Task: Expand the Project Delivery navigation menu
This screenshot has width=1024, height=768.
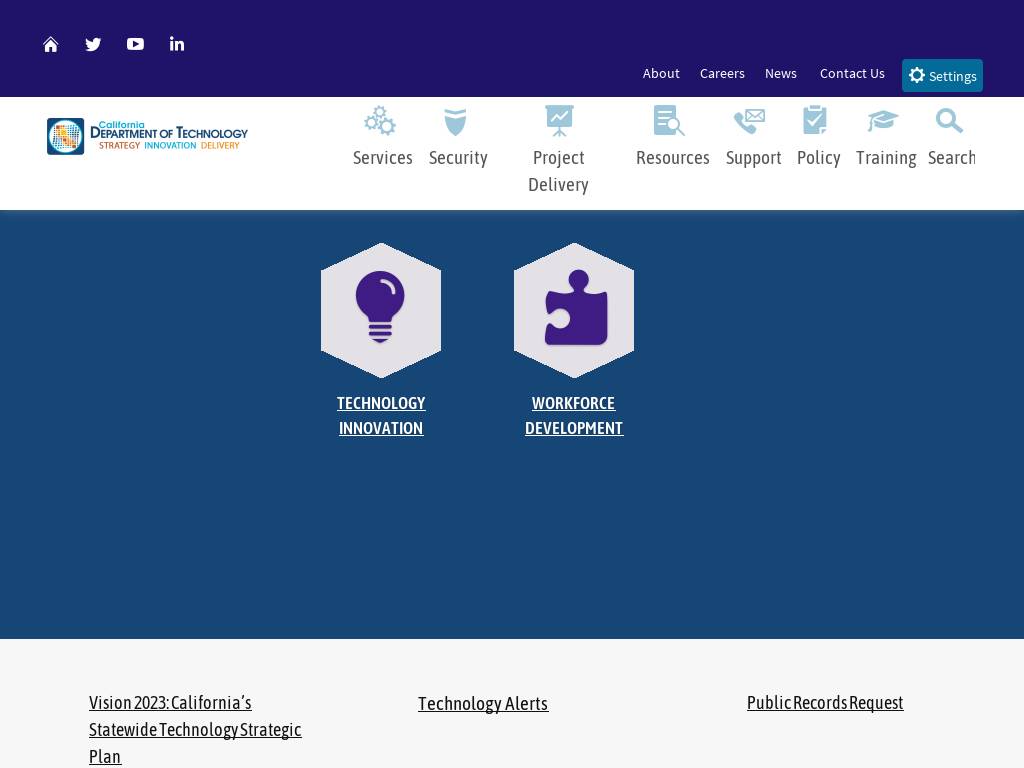Action: tap(558, 150)
